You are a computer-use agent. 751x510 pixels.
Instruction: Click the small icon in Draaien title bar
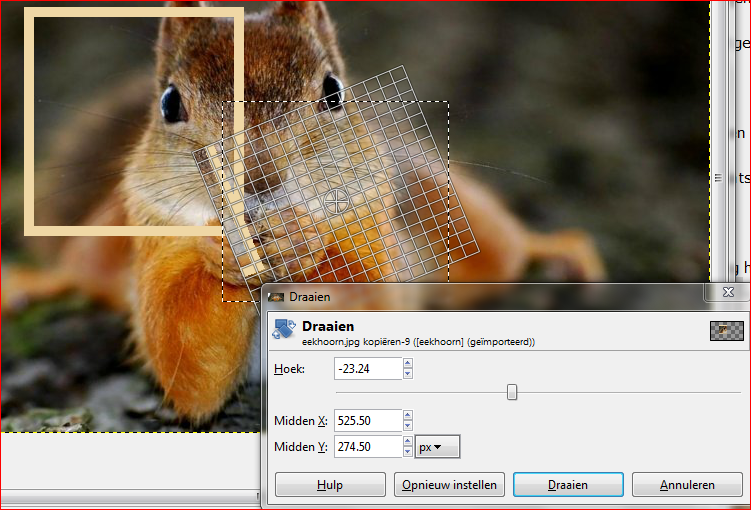coord(276,297)
